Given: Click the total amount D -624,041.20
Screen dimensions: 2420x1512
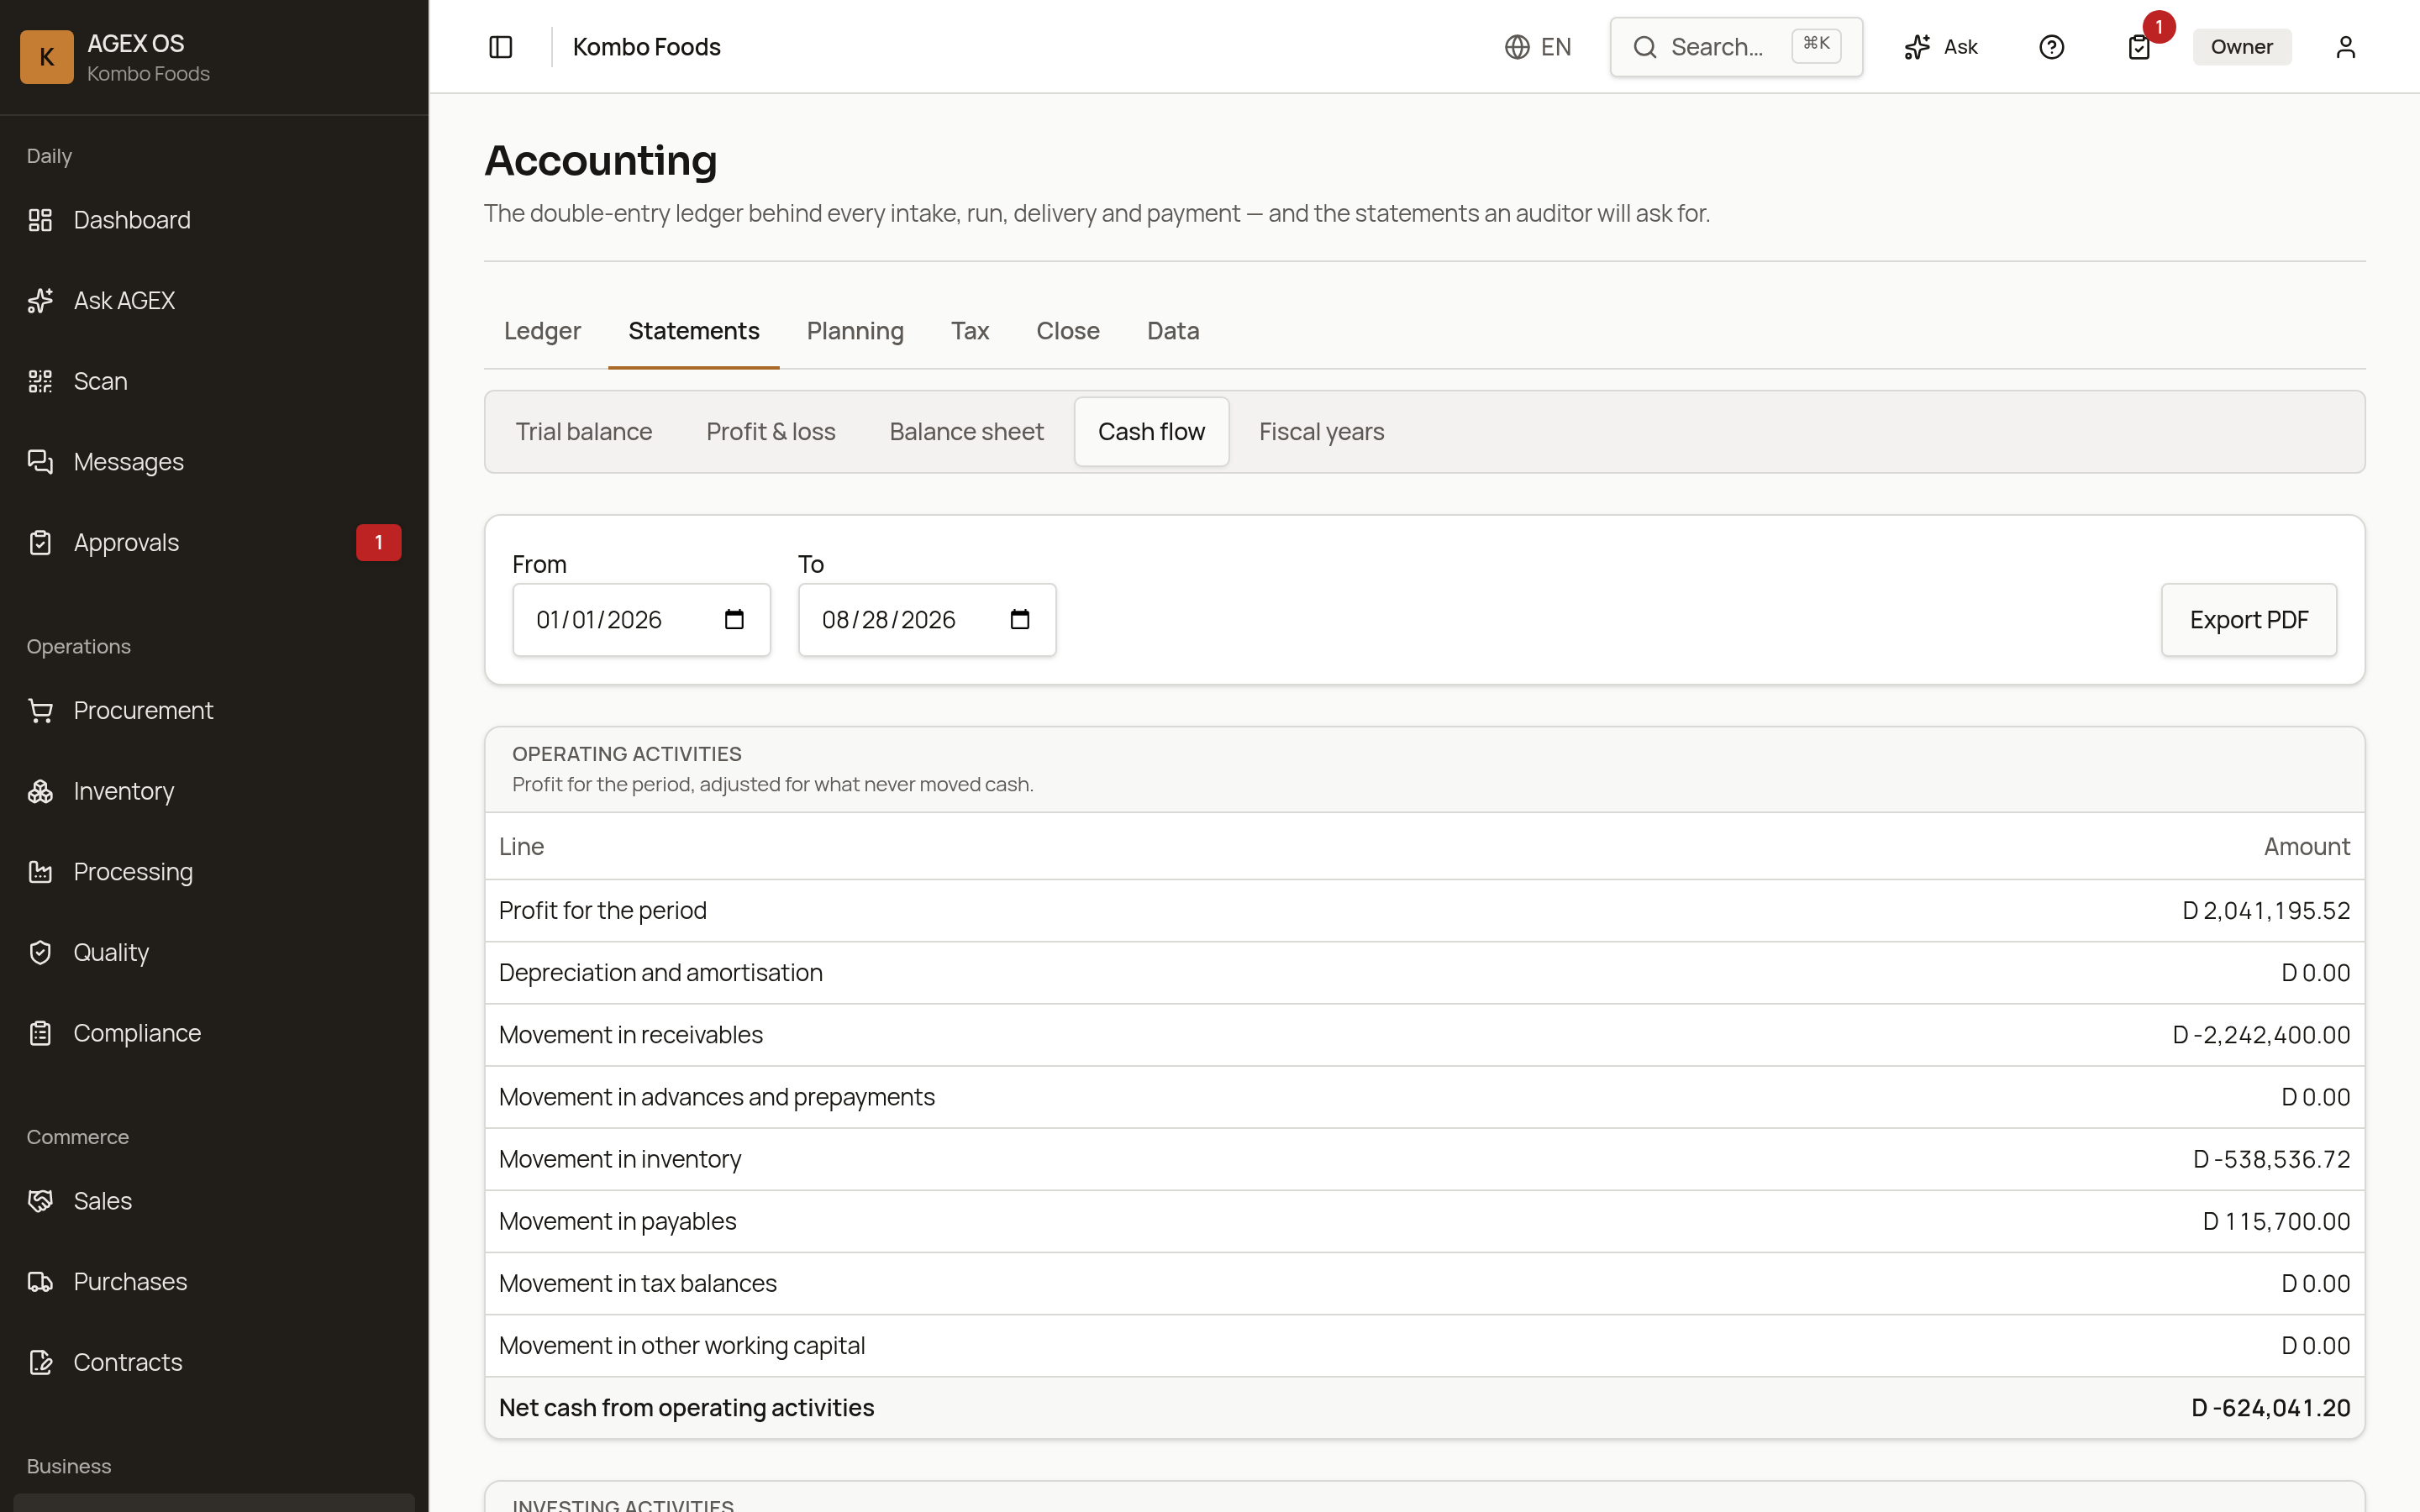Looking at the screenshot, I should point(2270,1408).
